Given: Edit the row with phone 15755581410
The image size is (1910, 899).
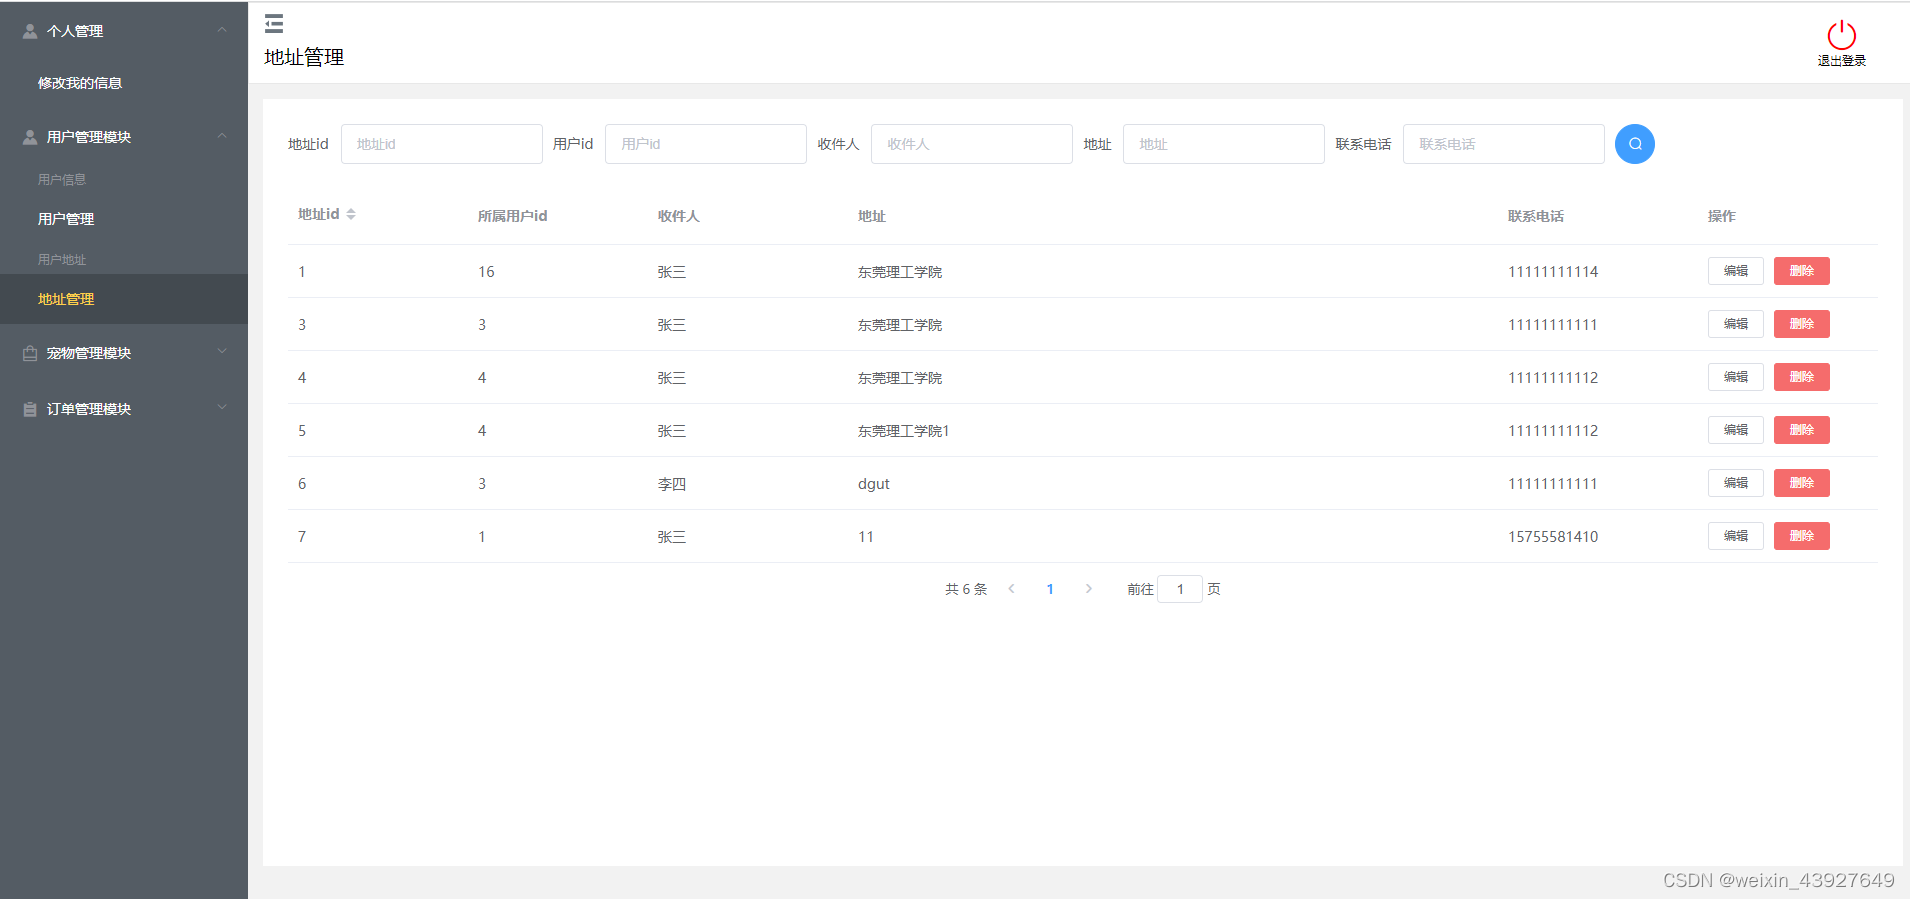Looking at the screenshot, I should pos(1736,536).
